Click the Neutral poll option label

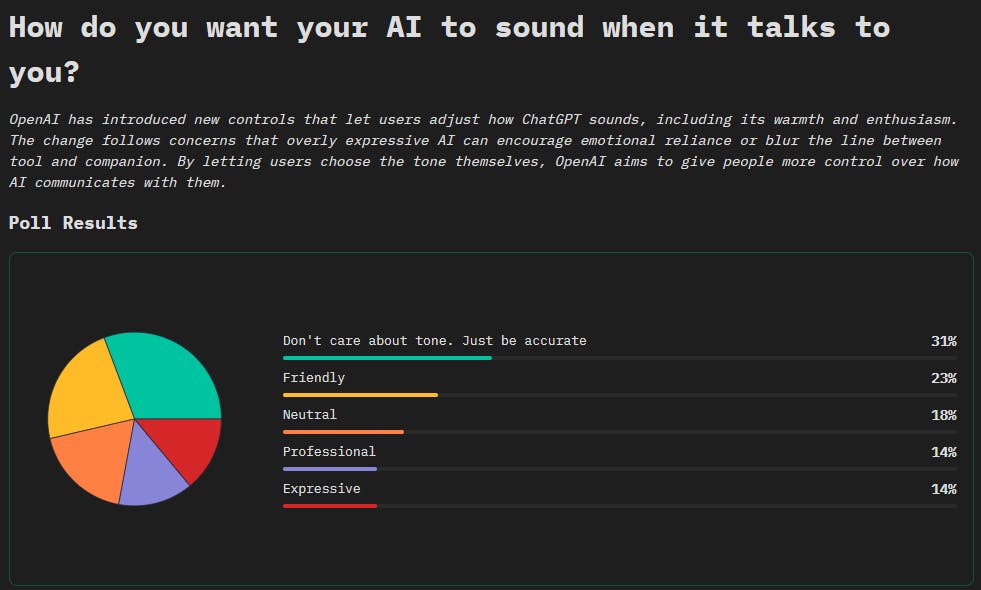(x=309, y=414)
